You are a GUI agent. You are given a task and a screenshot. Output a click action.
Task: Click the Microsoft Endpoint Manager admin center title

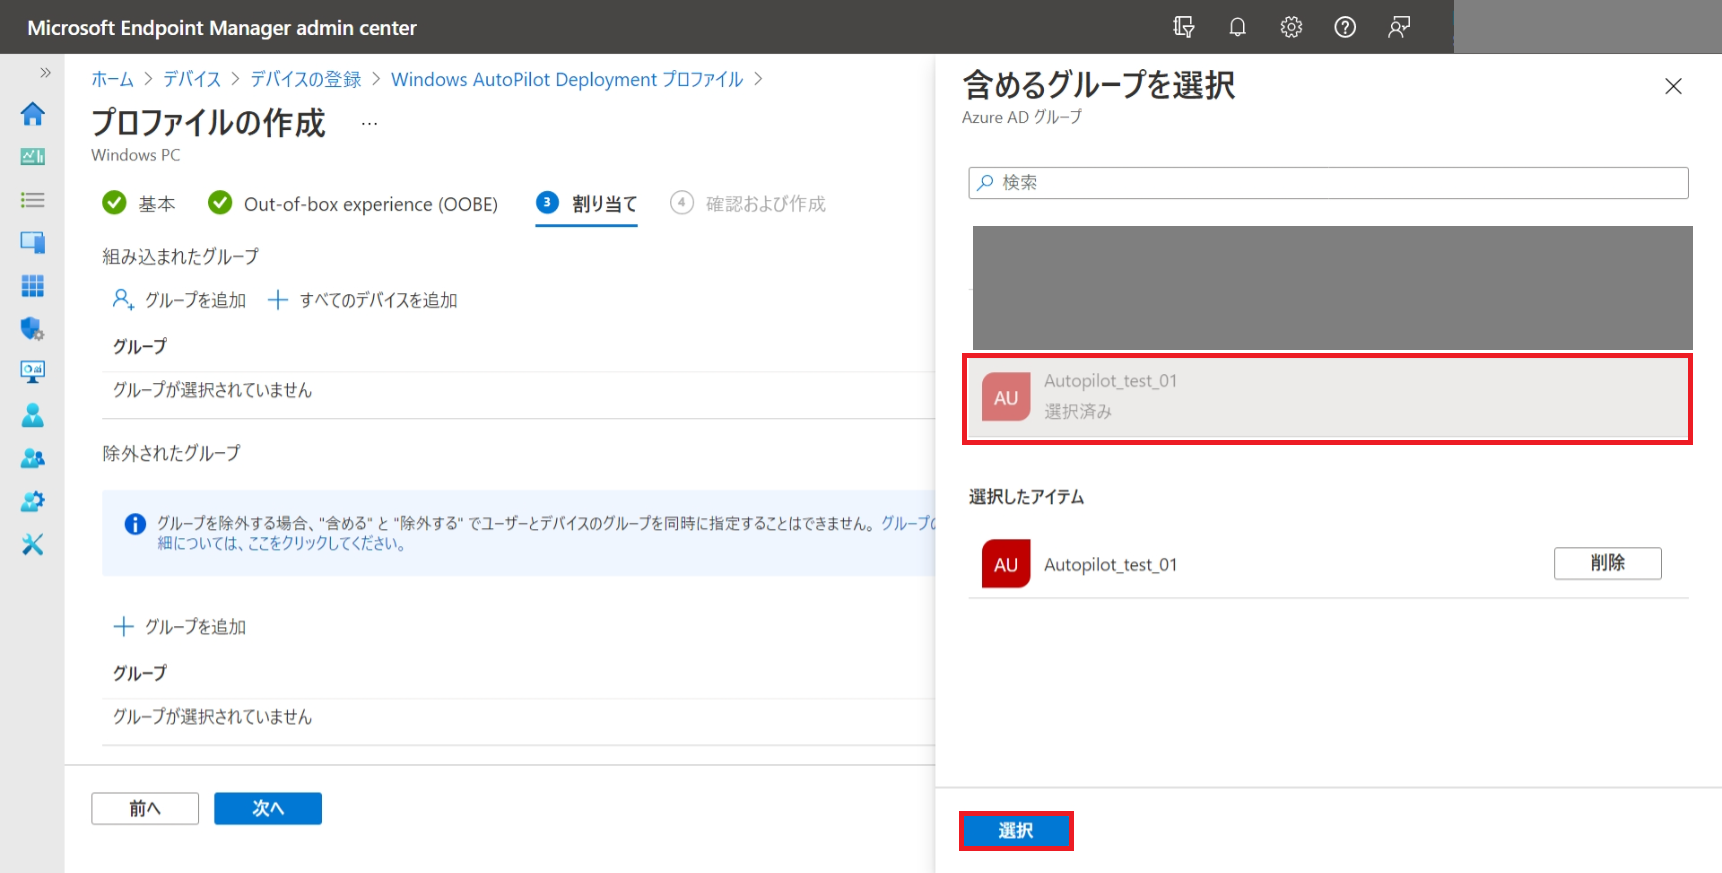222,28
